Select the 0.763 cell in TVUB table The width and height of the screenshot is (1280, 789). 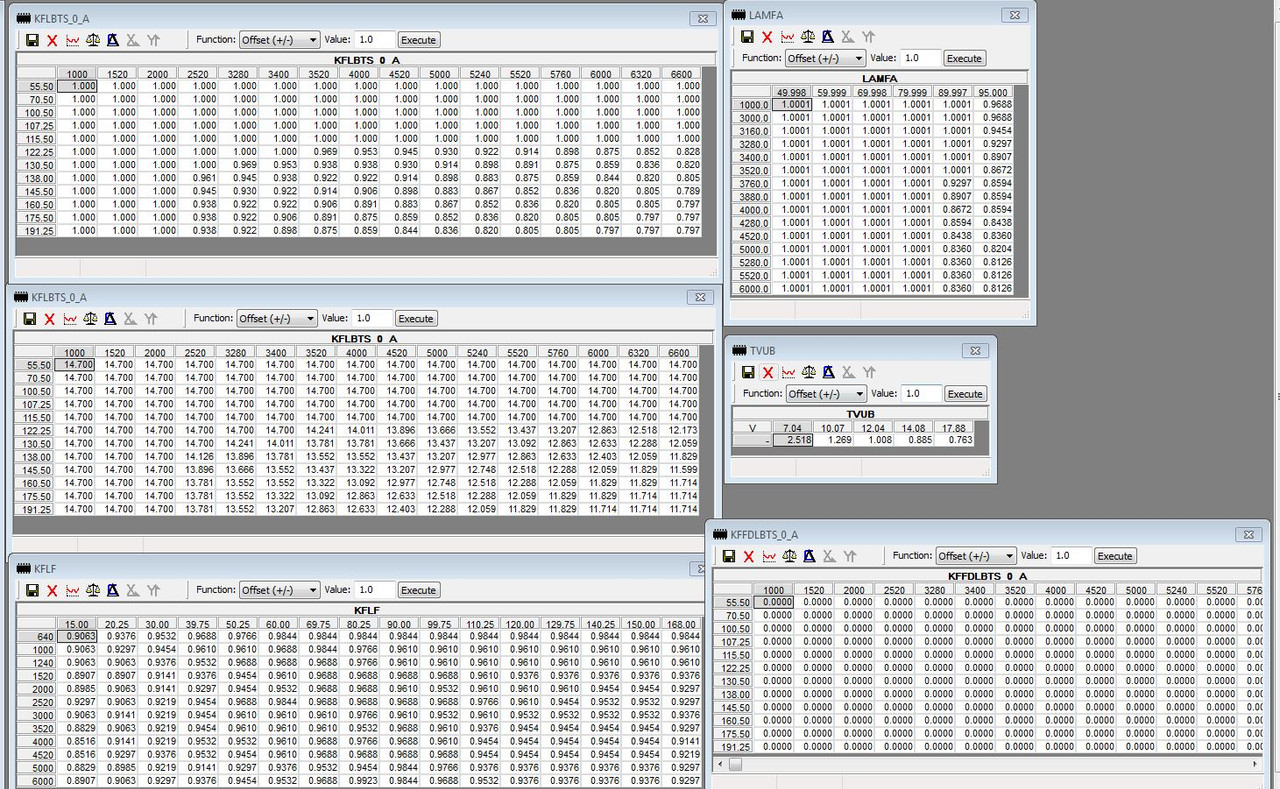pos(955,440)
